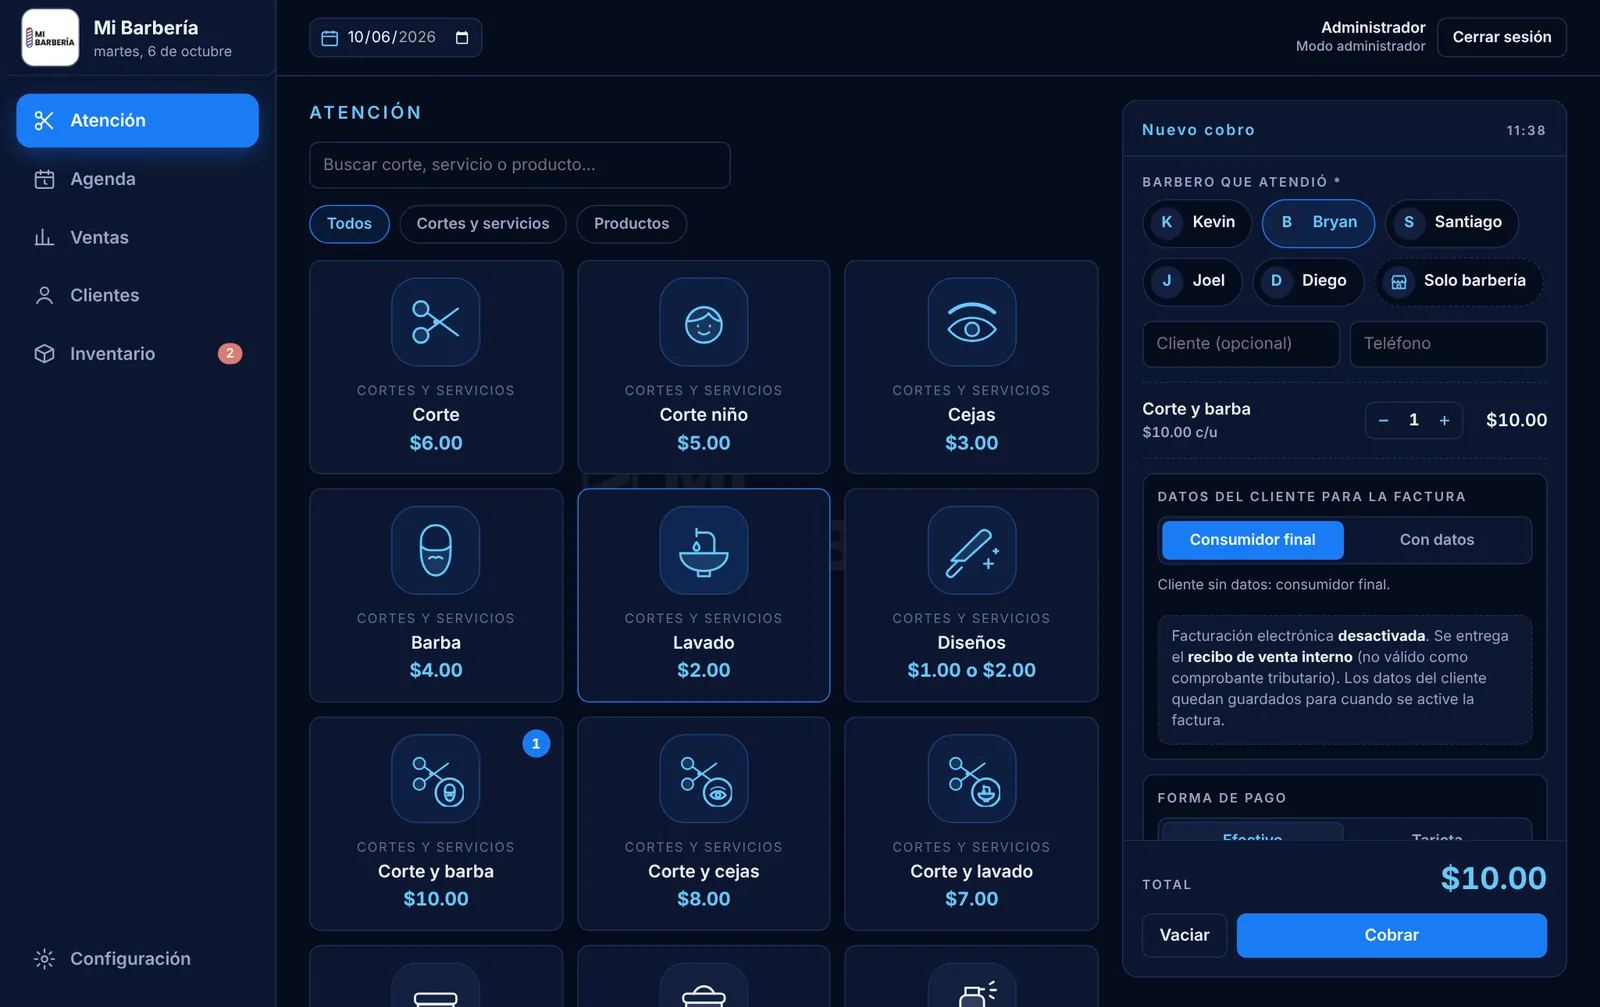Viewport: 1600px width, 1007px height.
Task: Go to Ventas in the sidebar
Action: (137, 237)
